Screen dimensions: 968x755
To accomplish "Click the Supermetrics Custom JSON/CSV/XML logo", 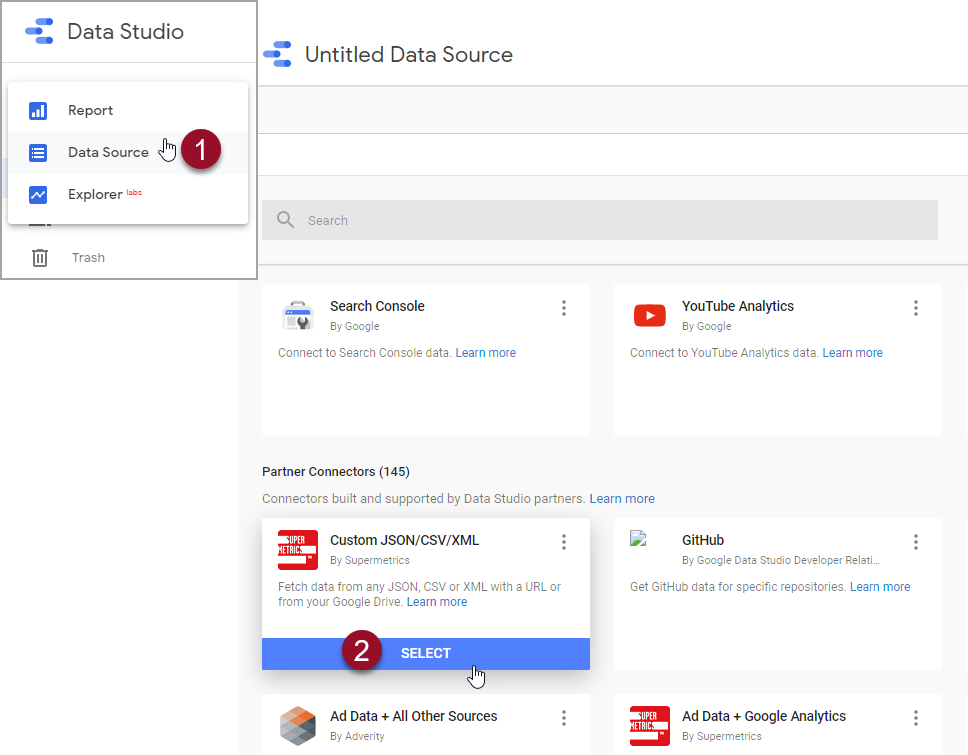I will (298, 550).
